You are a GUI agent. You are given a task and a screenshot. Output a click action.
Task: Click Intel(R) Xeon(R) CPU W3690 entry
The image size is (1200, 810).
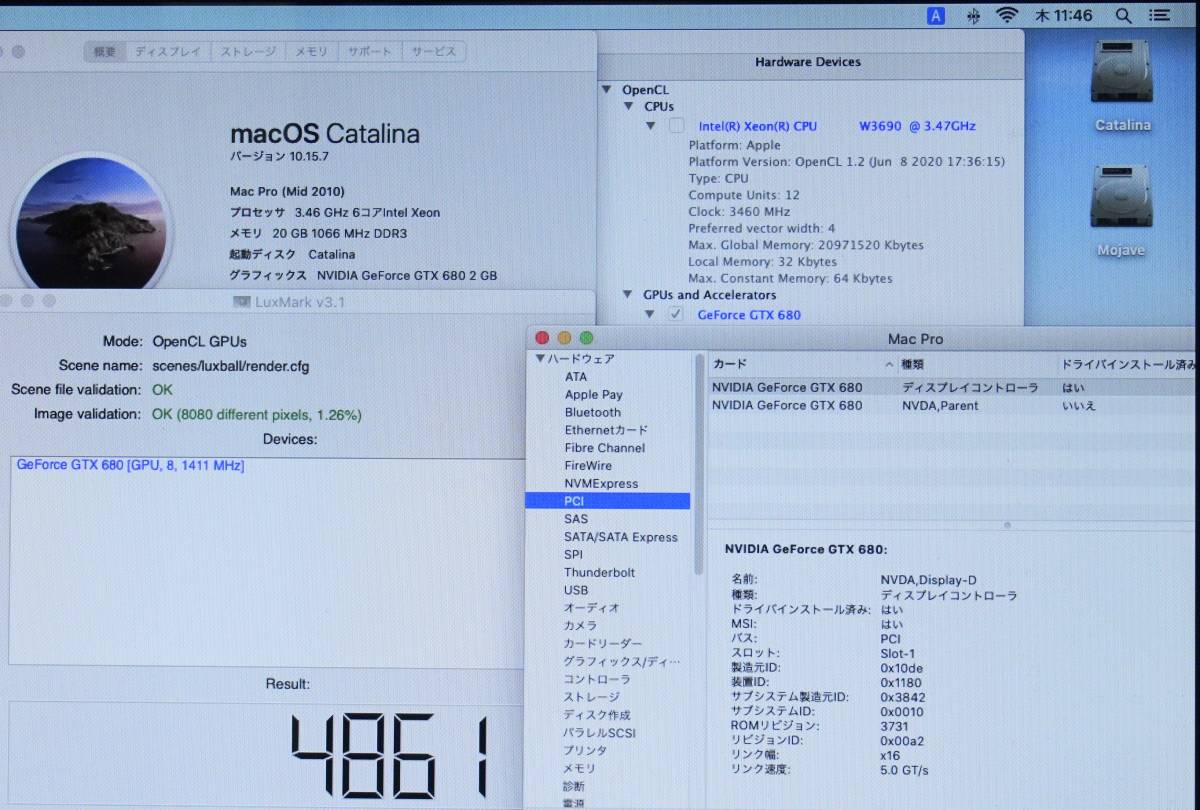(x=837, y=126)
